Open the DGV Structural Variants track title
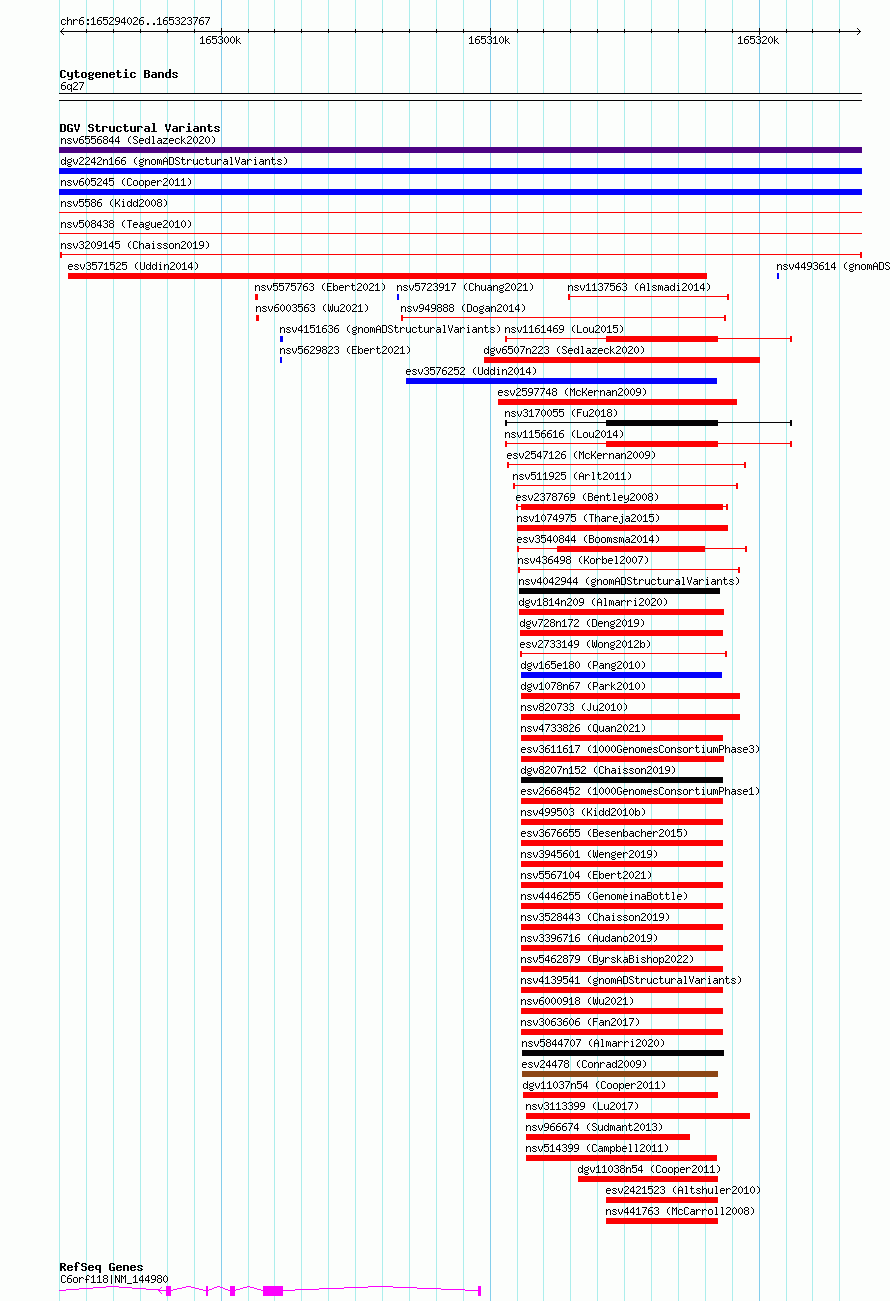 click(140, 128)
